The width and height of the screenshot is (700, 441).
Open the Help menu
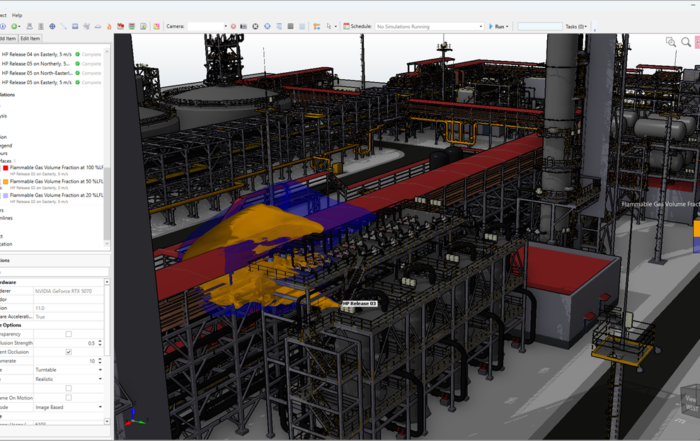[x=17, y=15]
